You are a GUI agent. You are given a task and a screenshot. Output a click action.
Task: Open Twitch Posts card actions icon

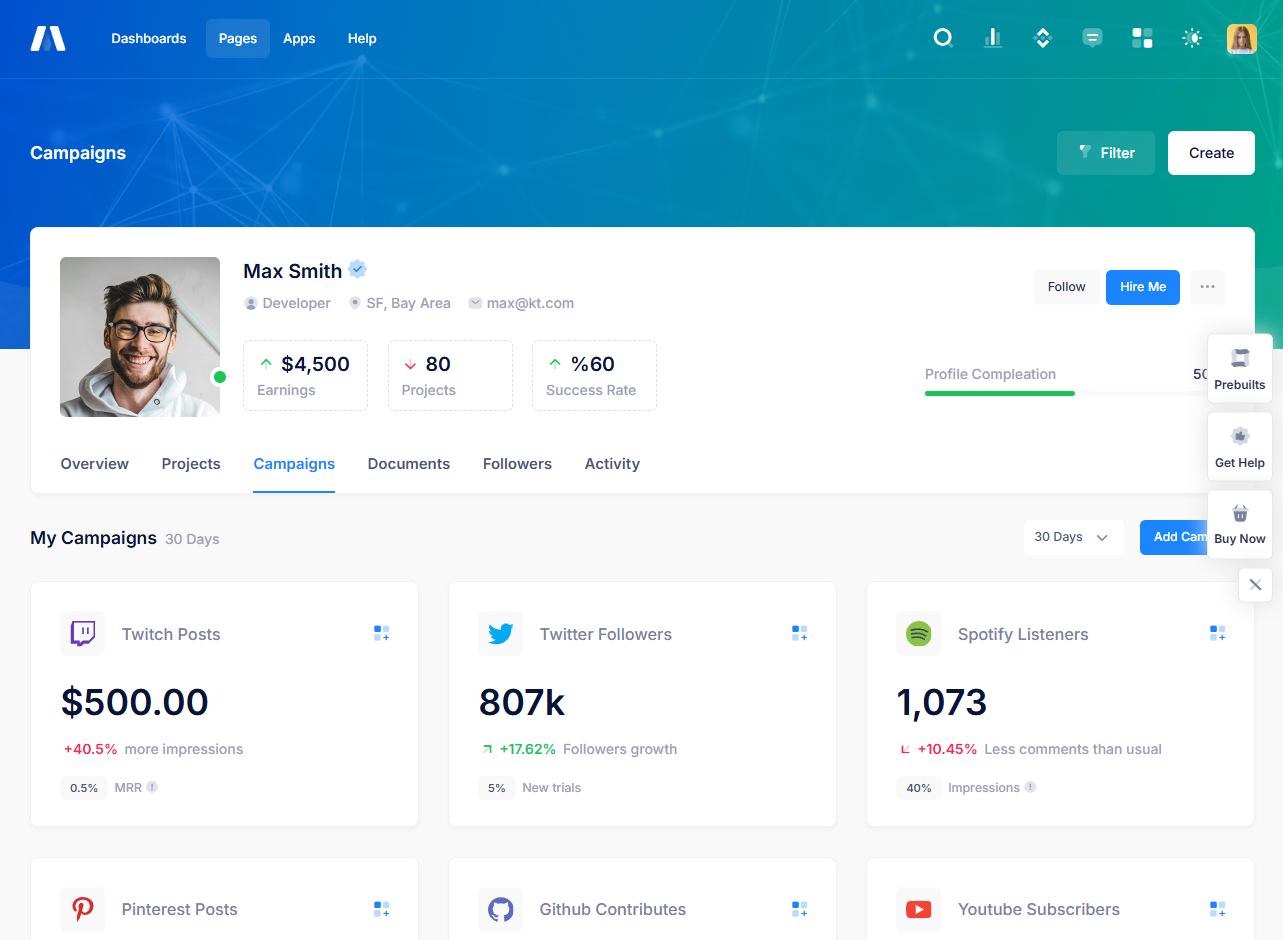coord(381,633)
